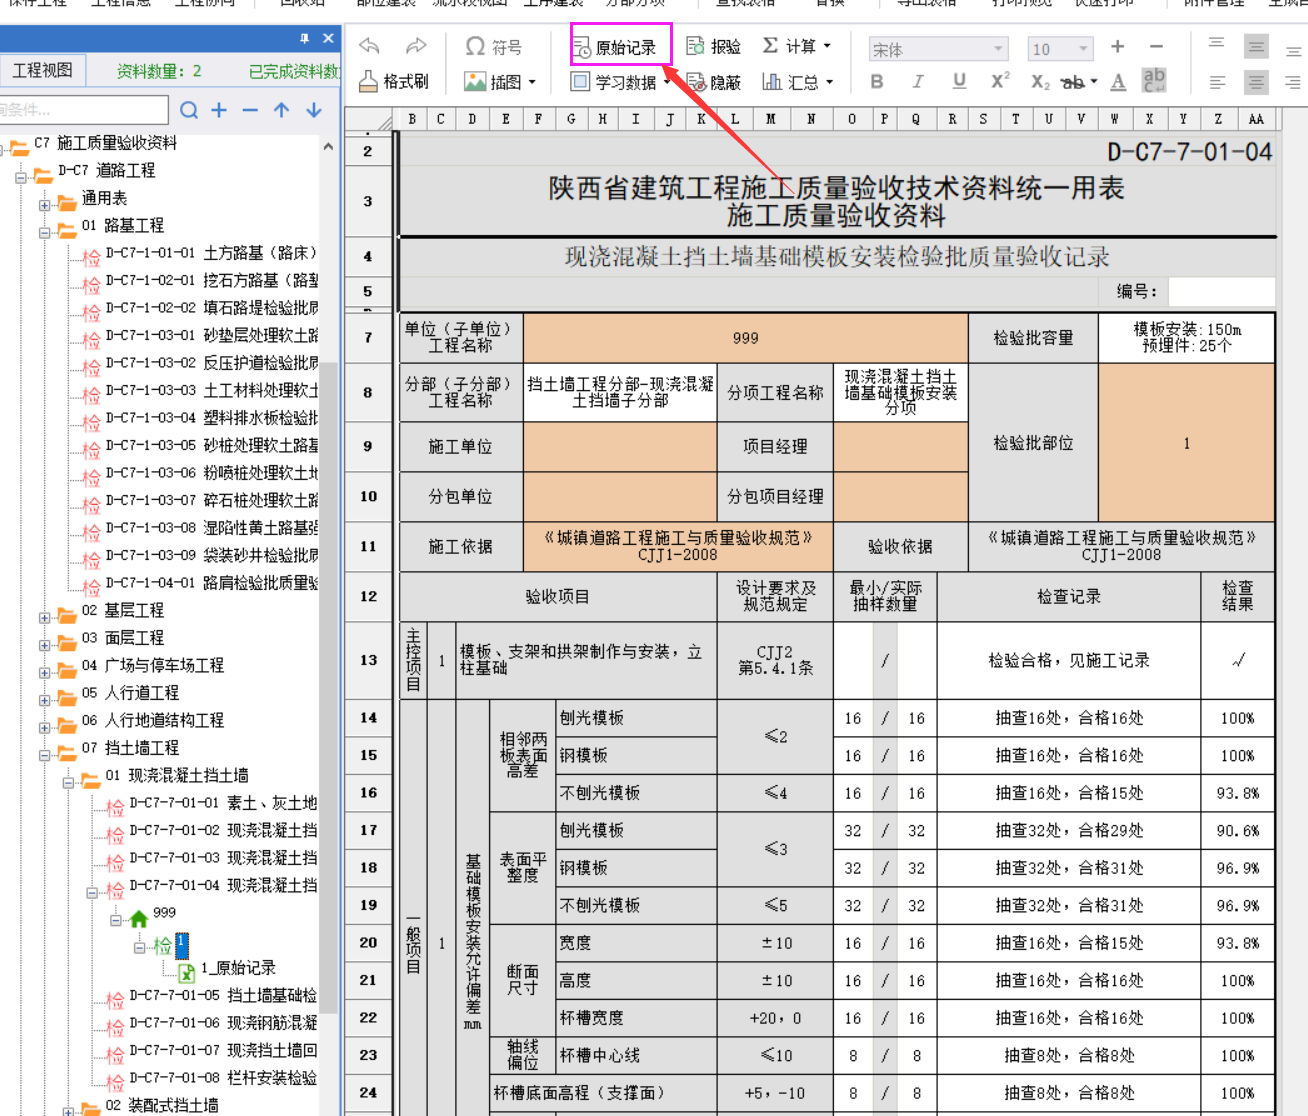
Task: Click the redo arrow icon
Action: 416,46
